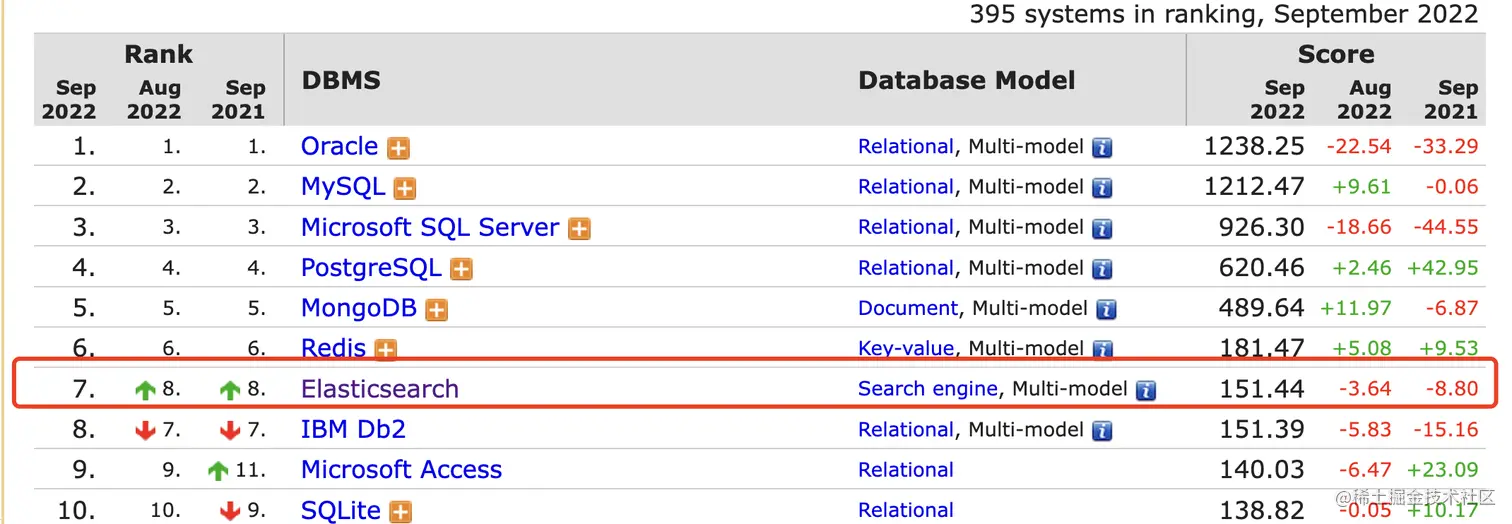Select the score value 140.03

tap(1262, 470)
